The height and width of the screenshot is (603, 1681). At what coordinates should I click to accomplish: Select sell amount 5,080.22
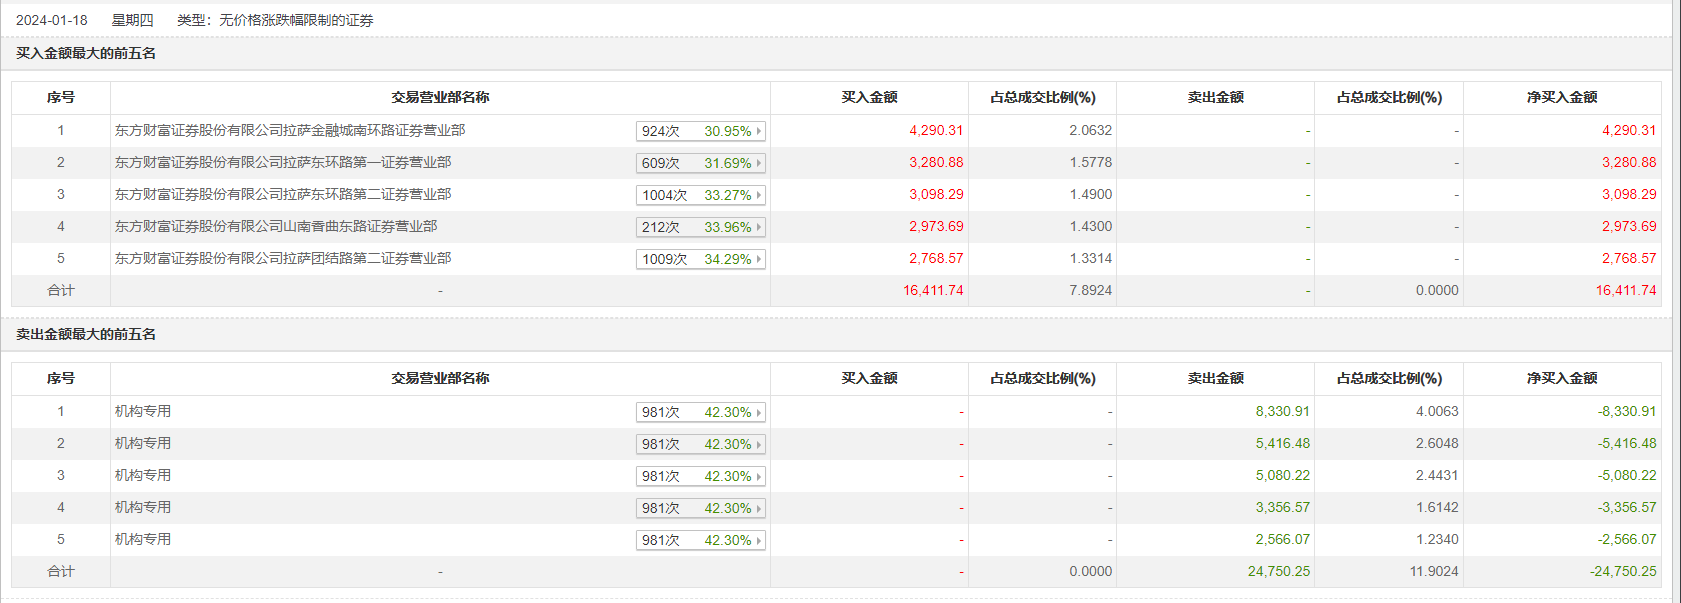1282,475
